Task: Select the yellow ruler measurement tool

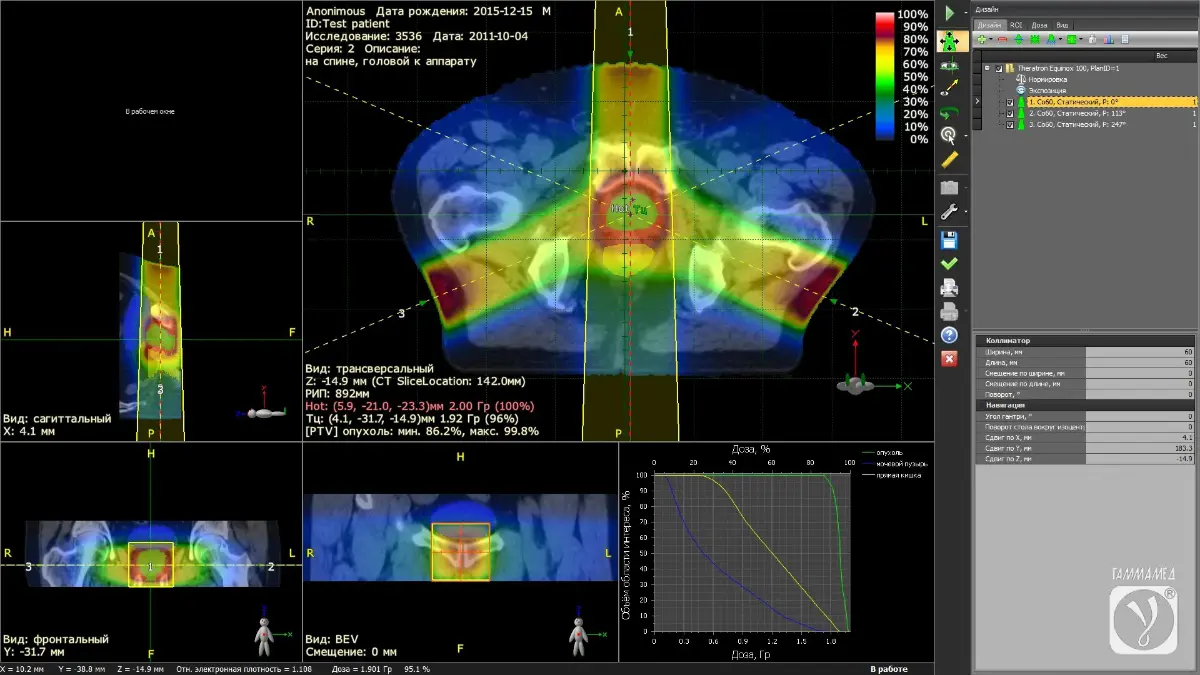Action: point(949,158)
